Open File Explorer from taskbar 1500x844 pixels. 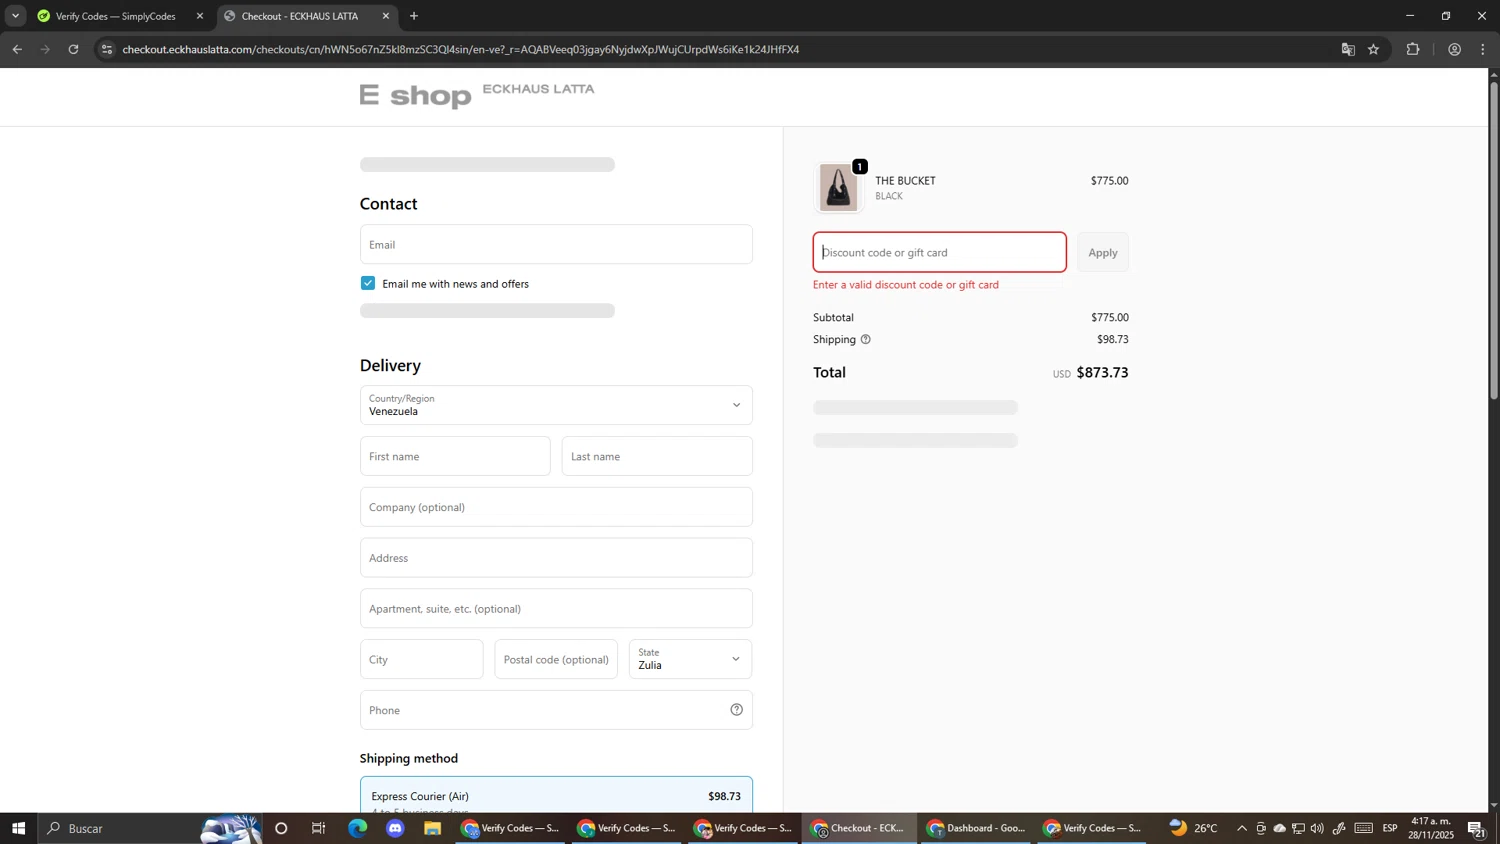[x=433, y=828]
